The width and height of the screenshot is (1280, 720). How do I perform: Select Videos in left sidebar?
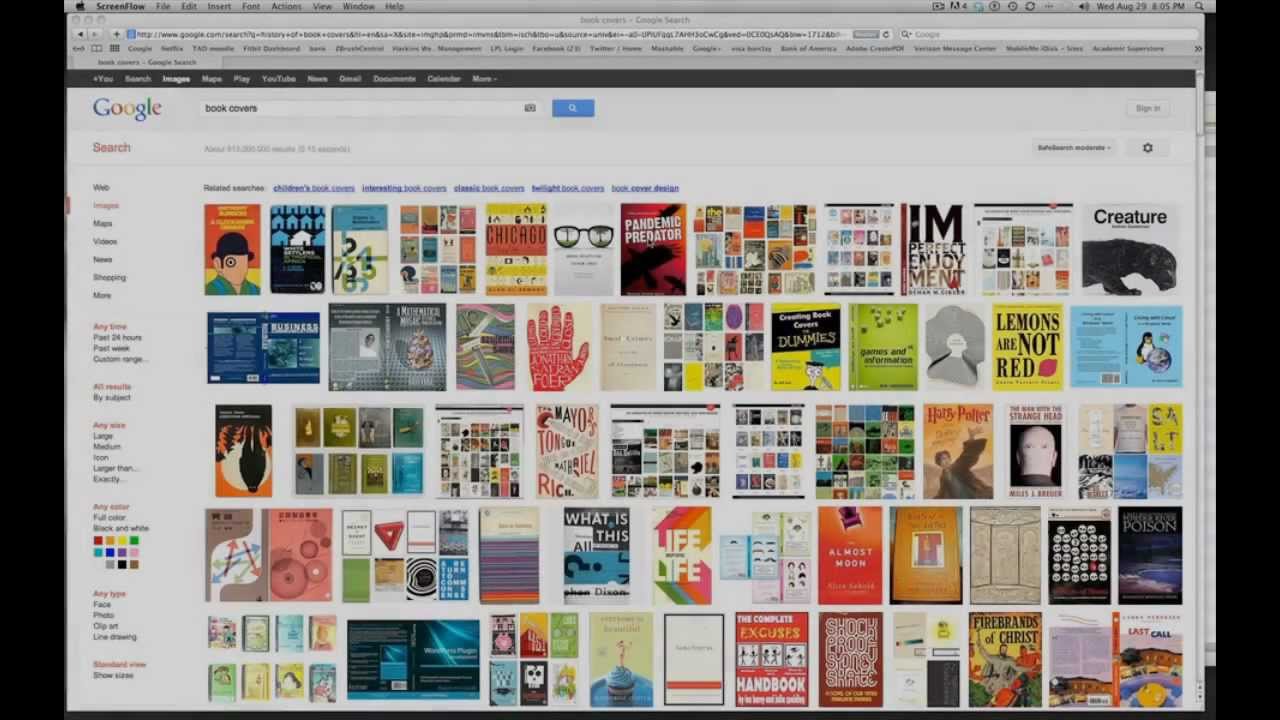click(105, 242)
